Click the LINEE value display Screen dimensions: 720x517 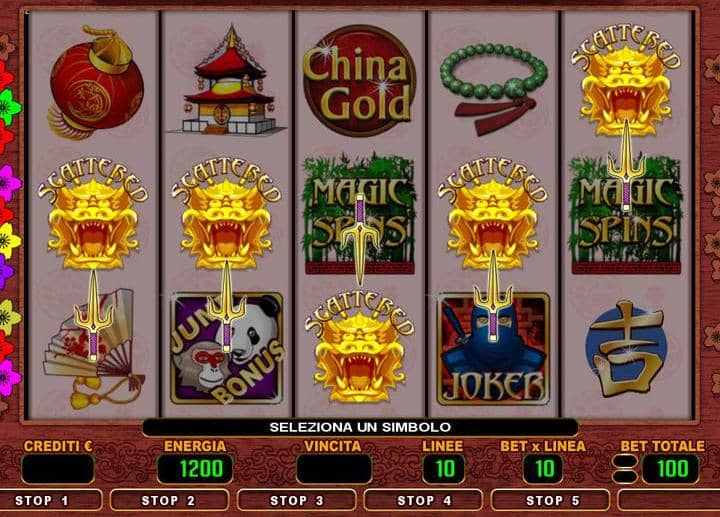click(x=444, y=469)
